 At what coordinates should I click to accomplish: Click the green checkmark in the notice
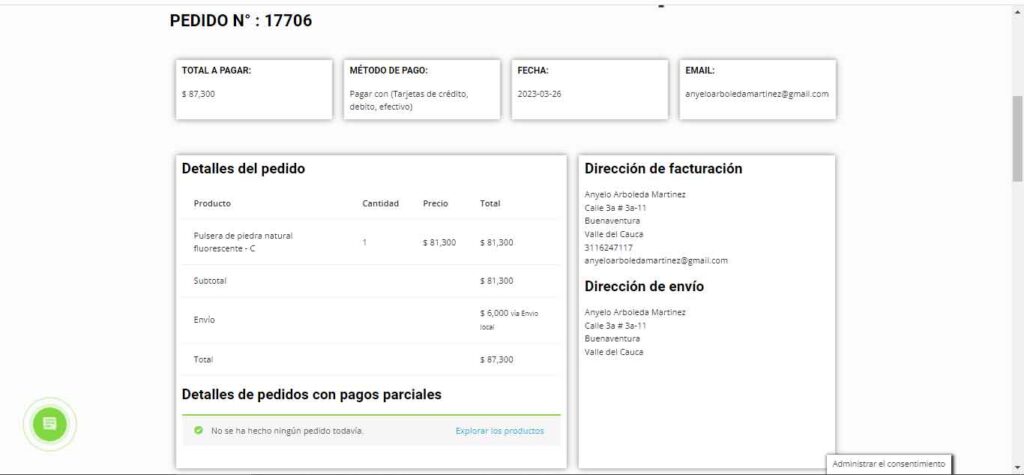[199, 431]
